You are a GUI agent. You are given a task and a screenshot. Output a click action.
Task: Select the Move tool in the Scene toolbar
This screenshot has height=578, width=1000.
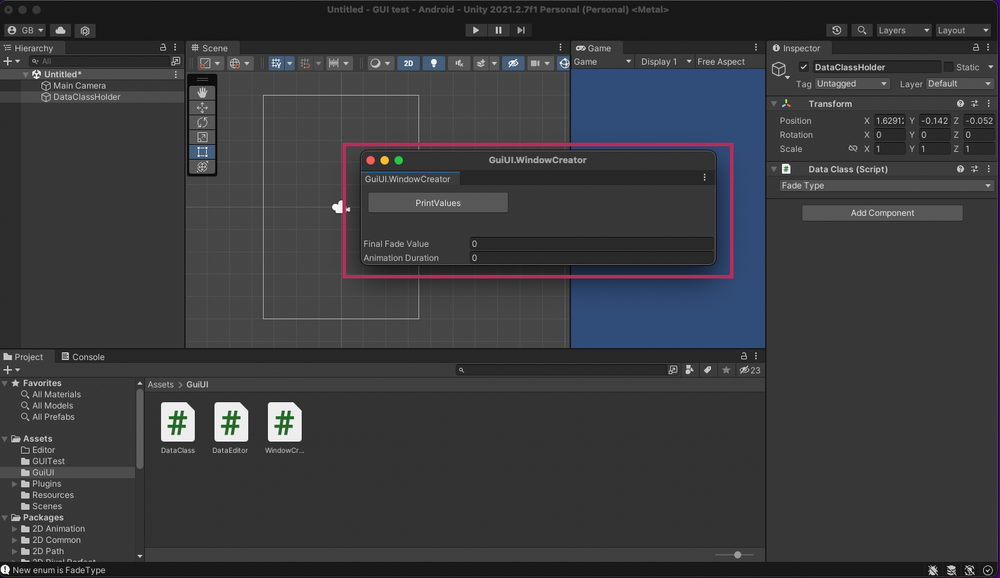[202, 107]
